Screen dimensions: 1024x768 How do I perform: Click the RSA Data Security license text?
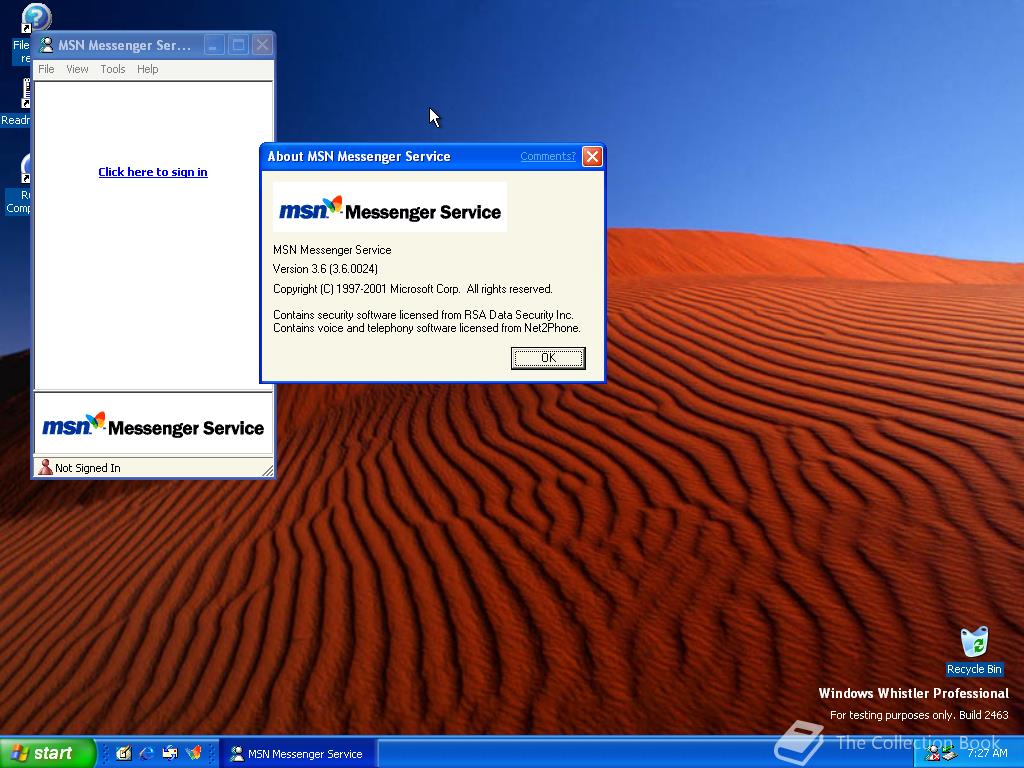pyautogui.click(x=423, y=315)
